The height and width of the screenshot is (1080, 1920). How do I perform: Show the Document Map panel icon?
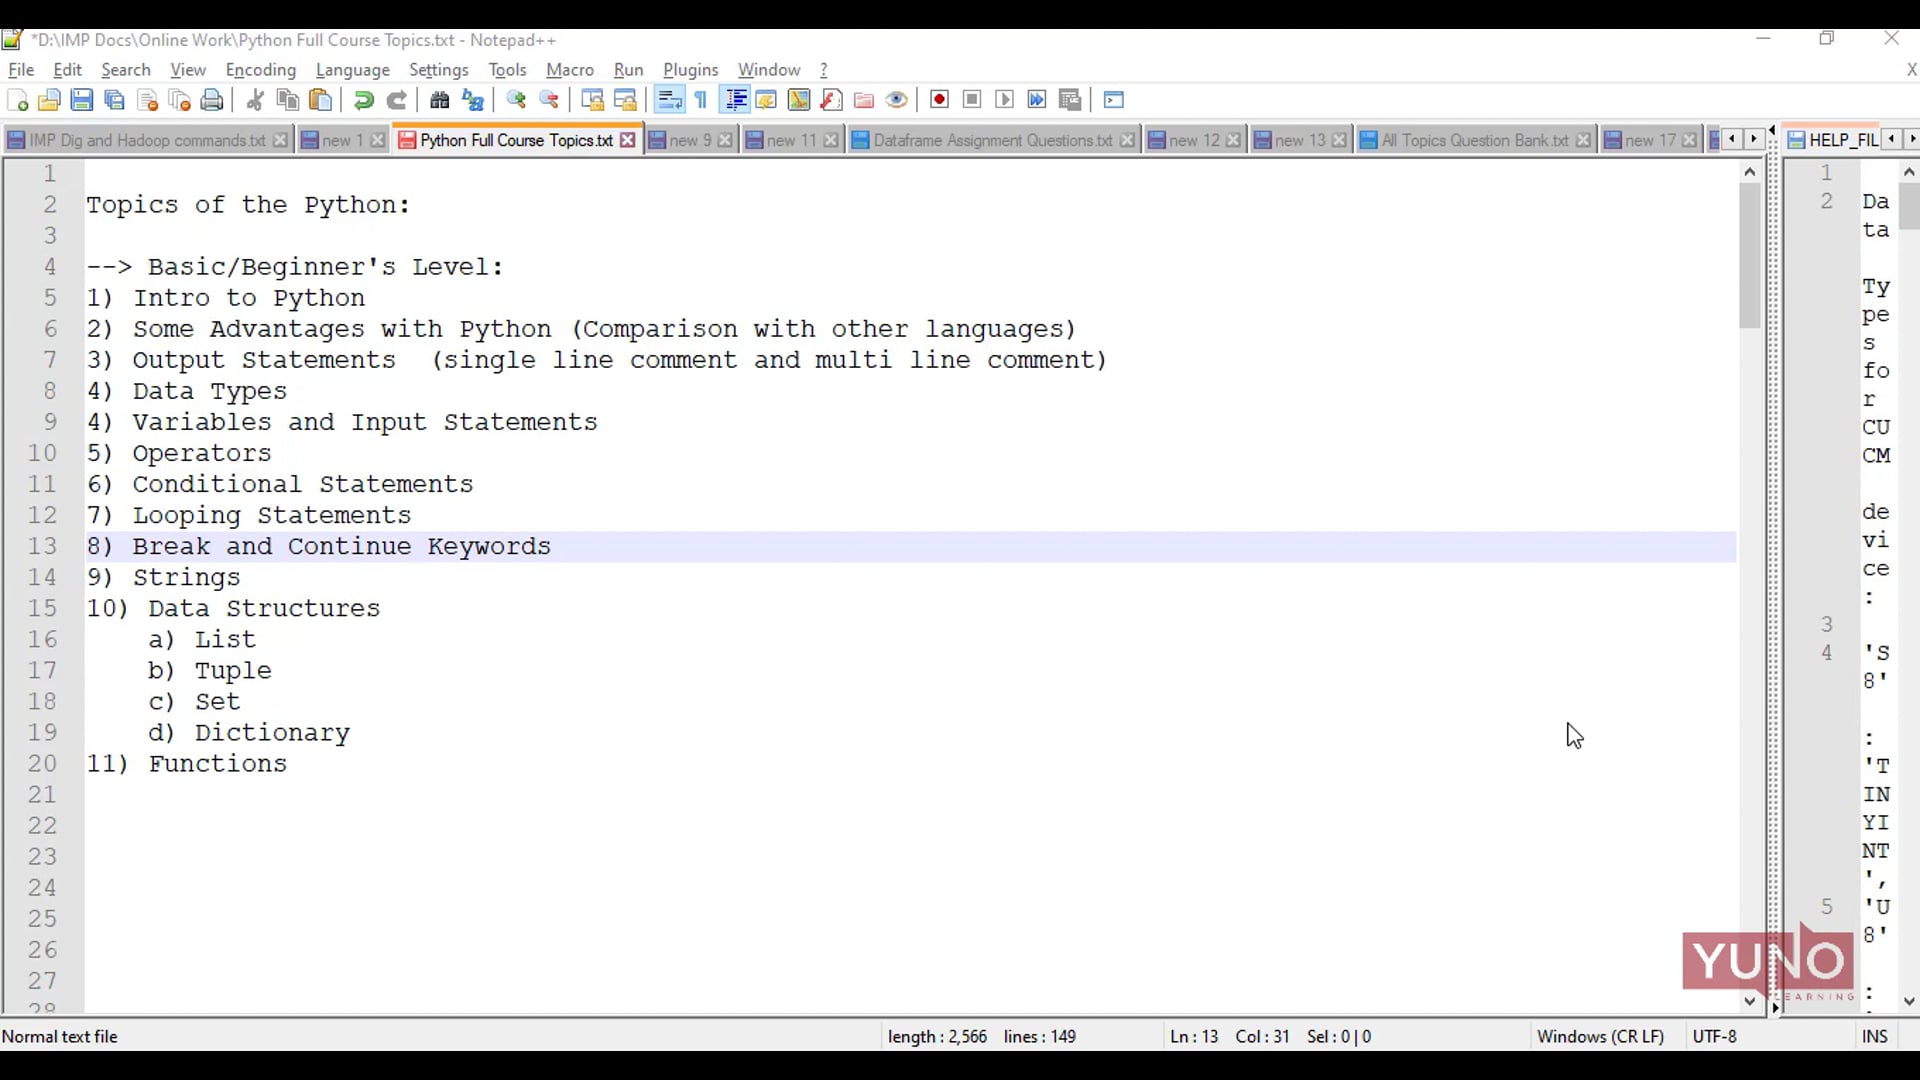799,100
